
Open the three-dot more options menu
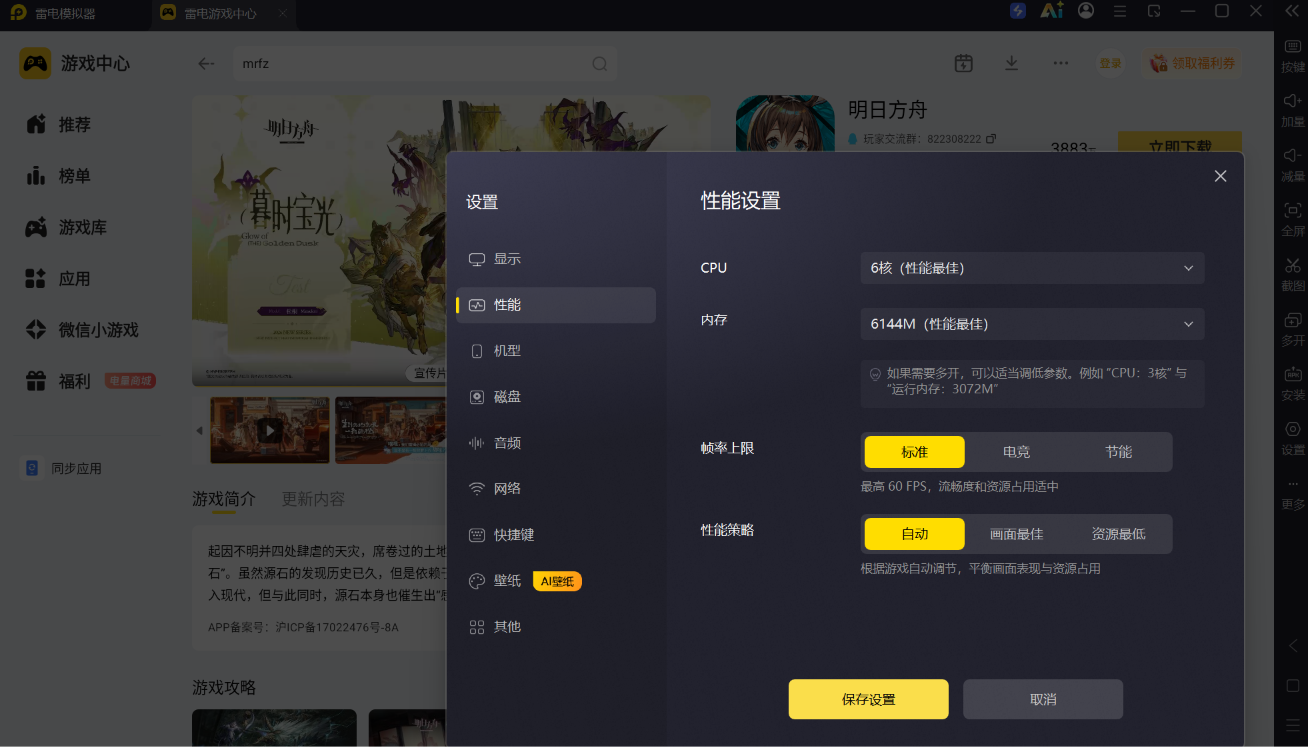[x=1061, y=63]
